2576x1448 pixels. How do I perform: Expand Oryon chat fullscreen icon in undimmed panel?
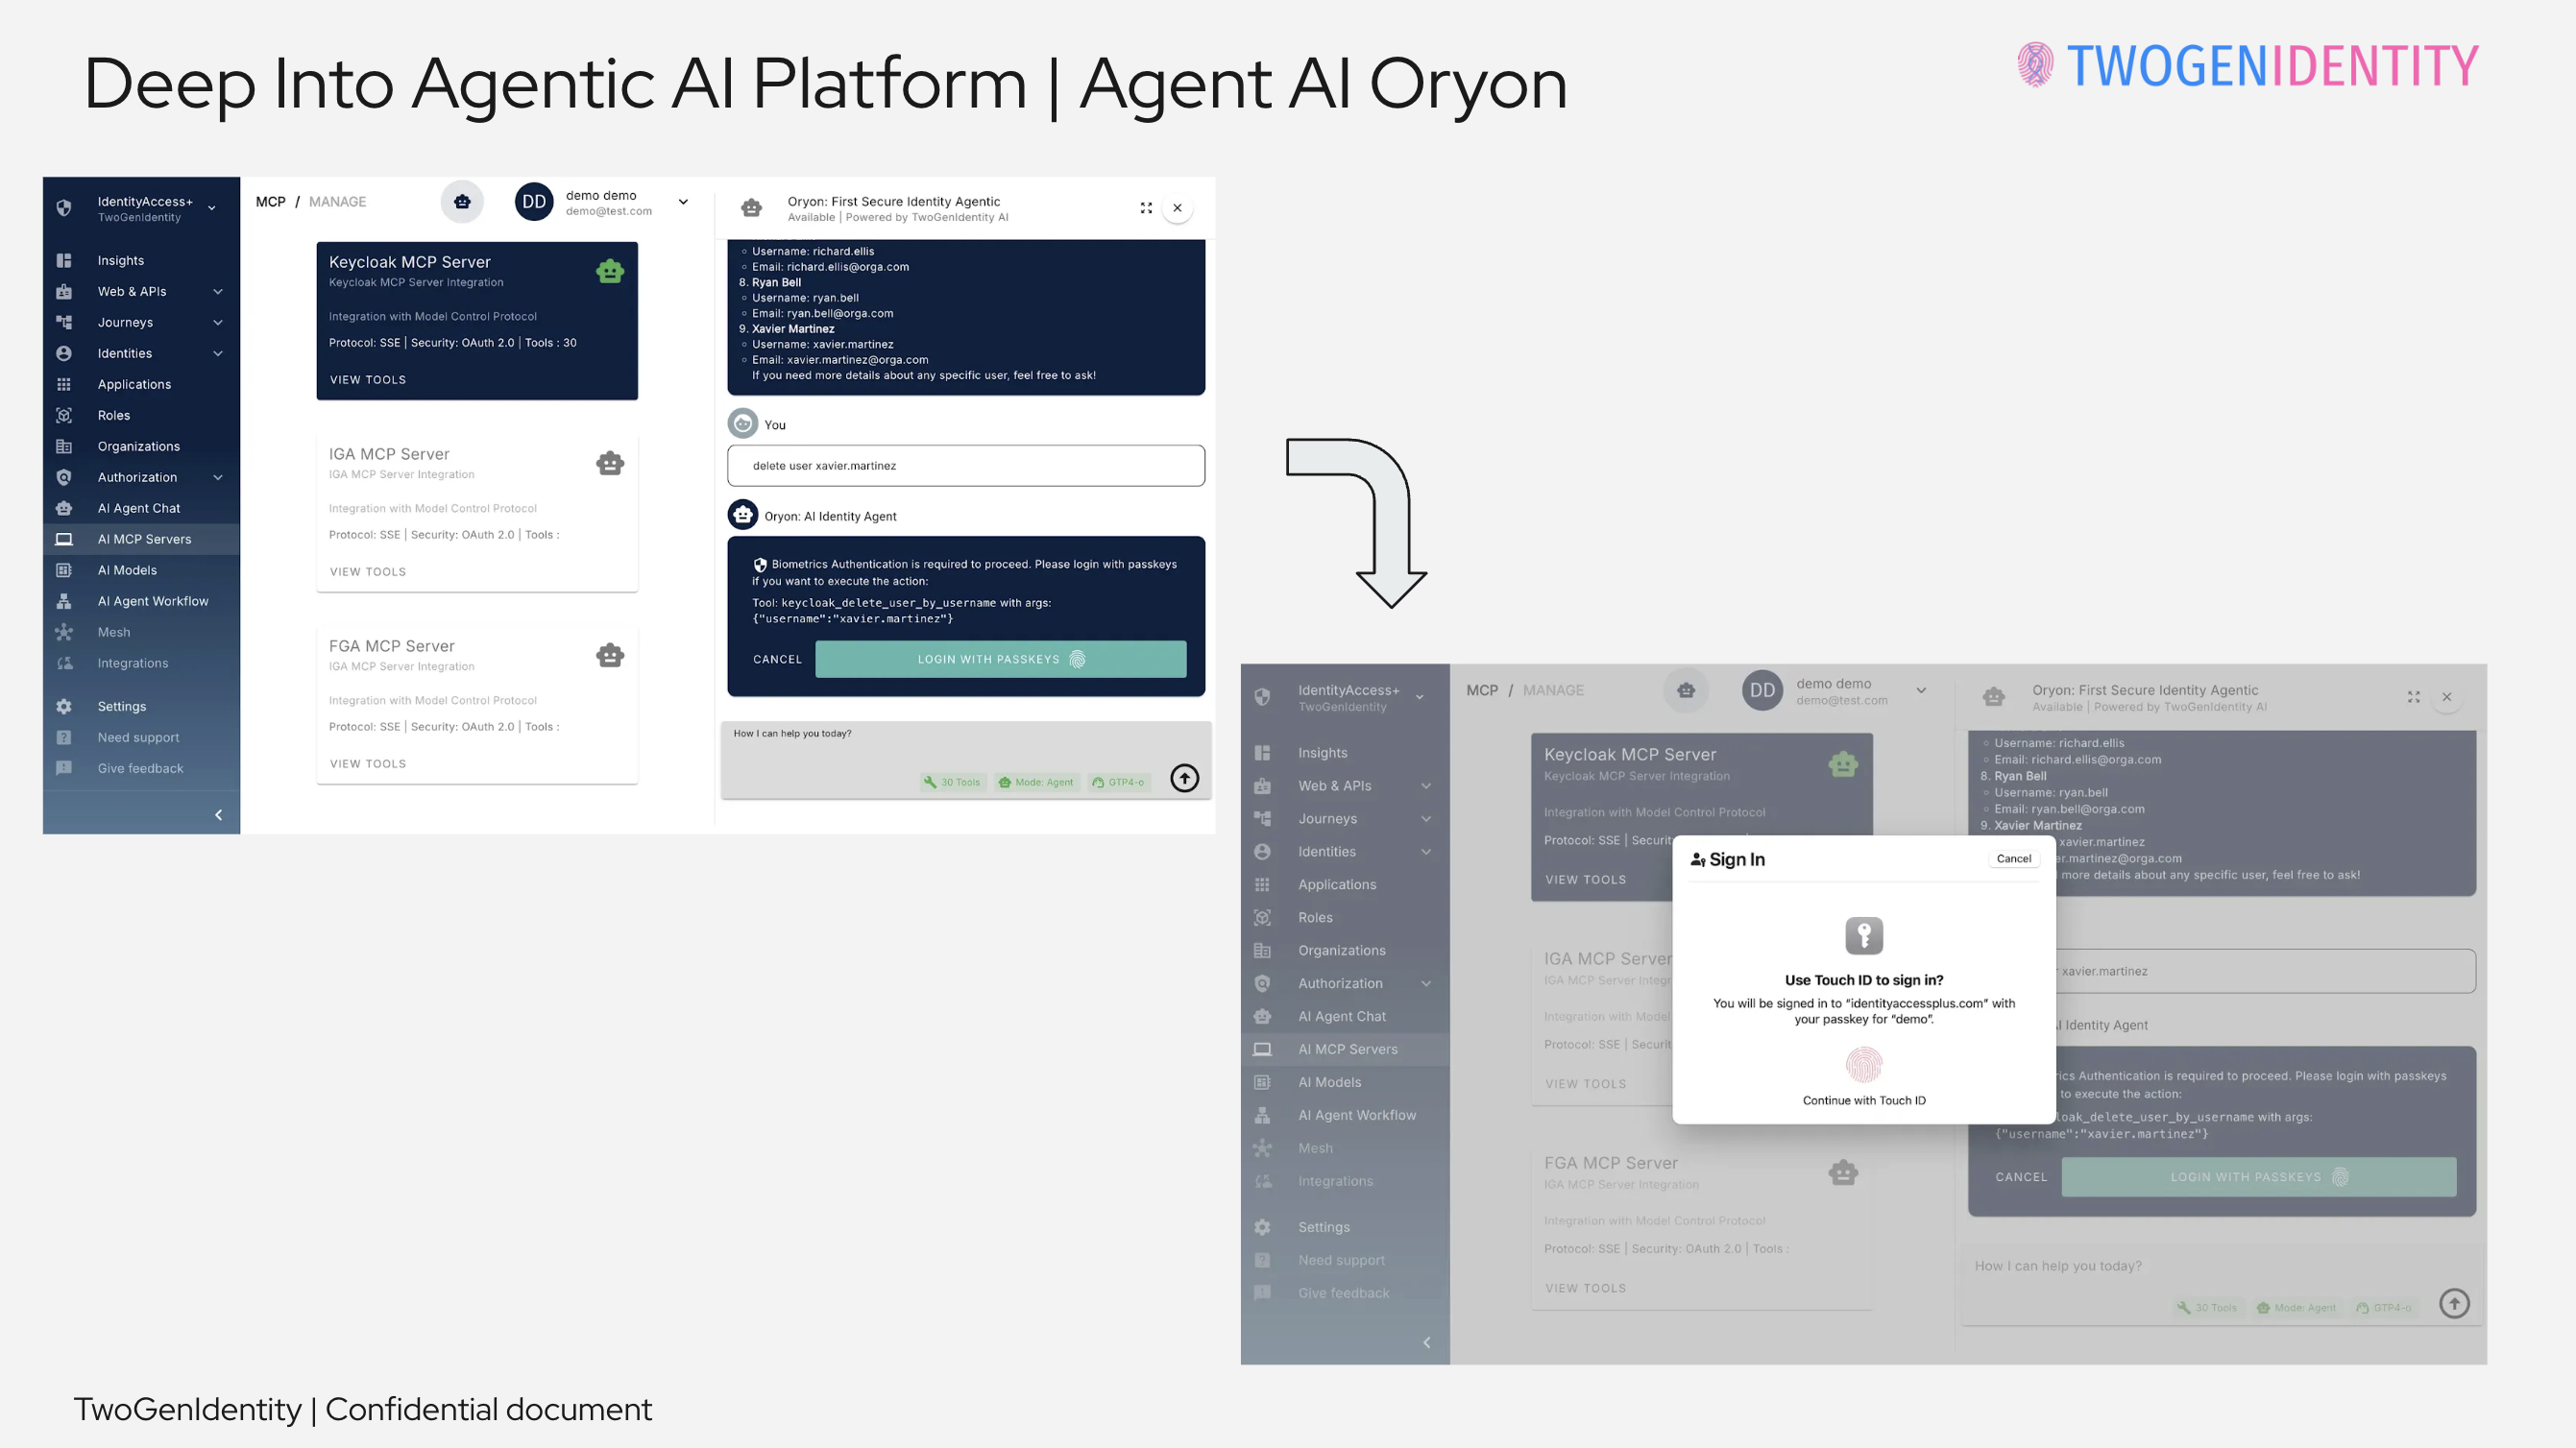pos(1146,208)
